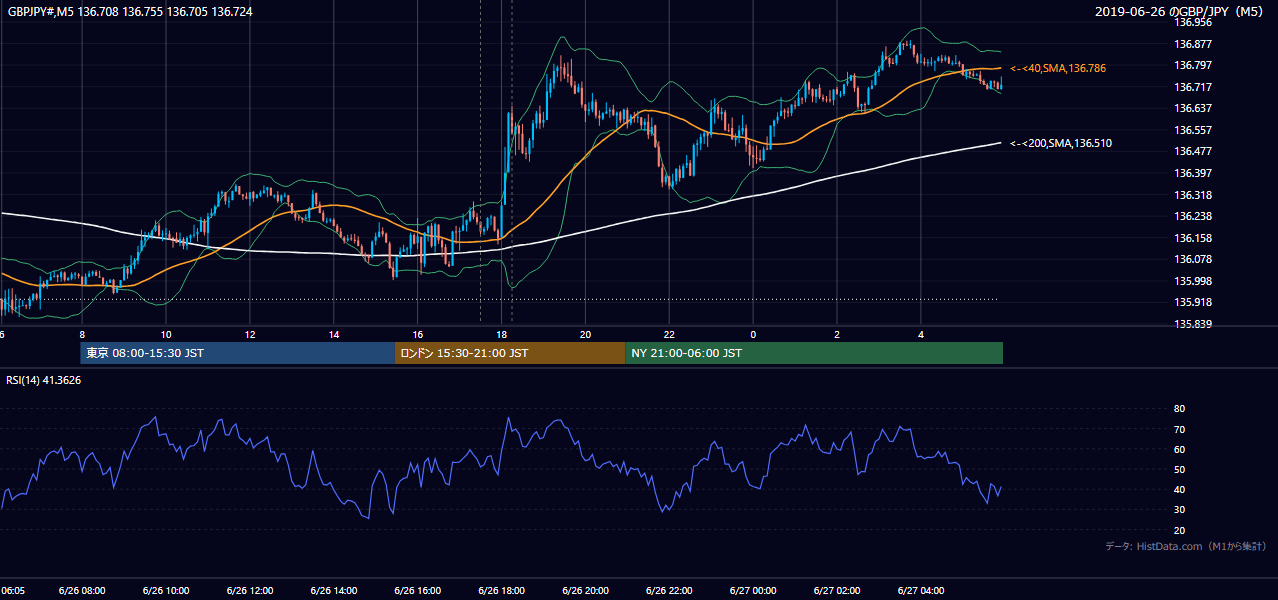Click RSI axis level 30

(1179, 510)
